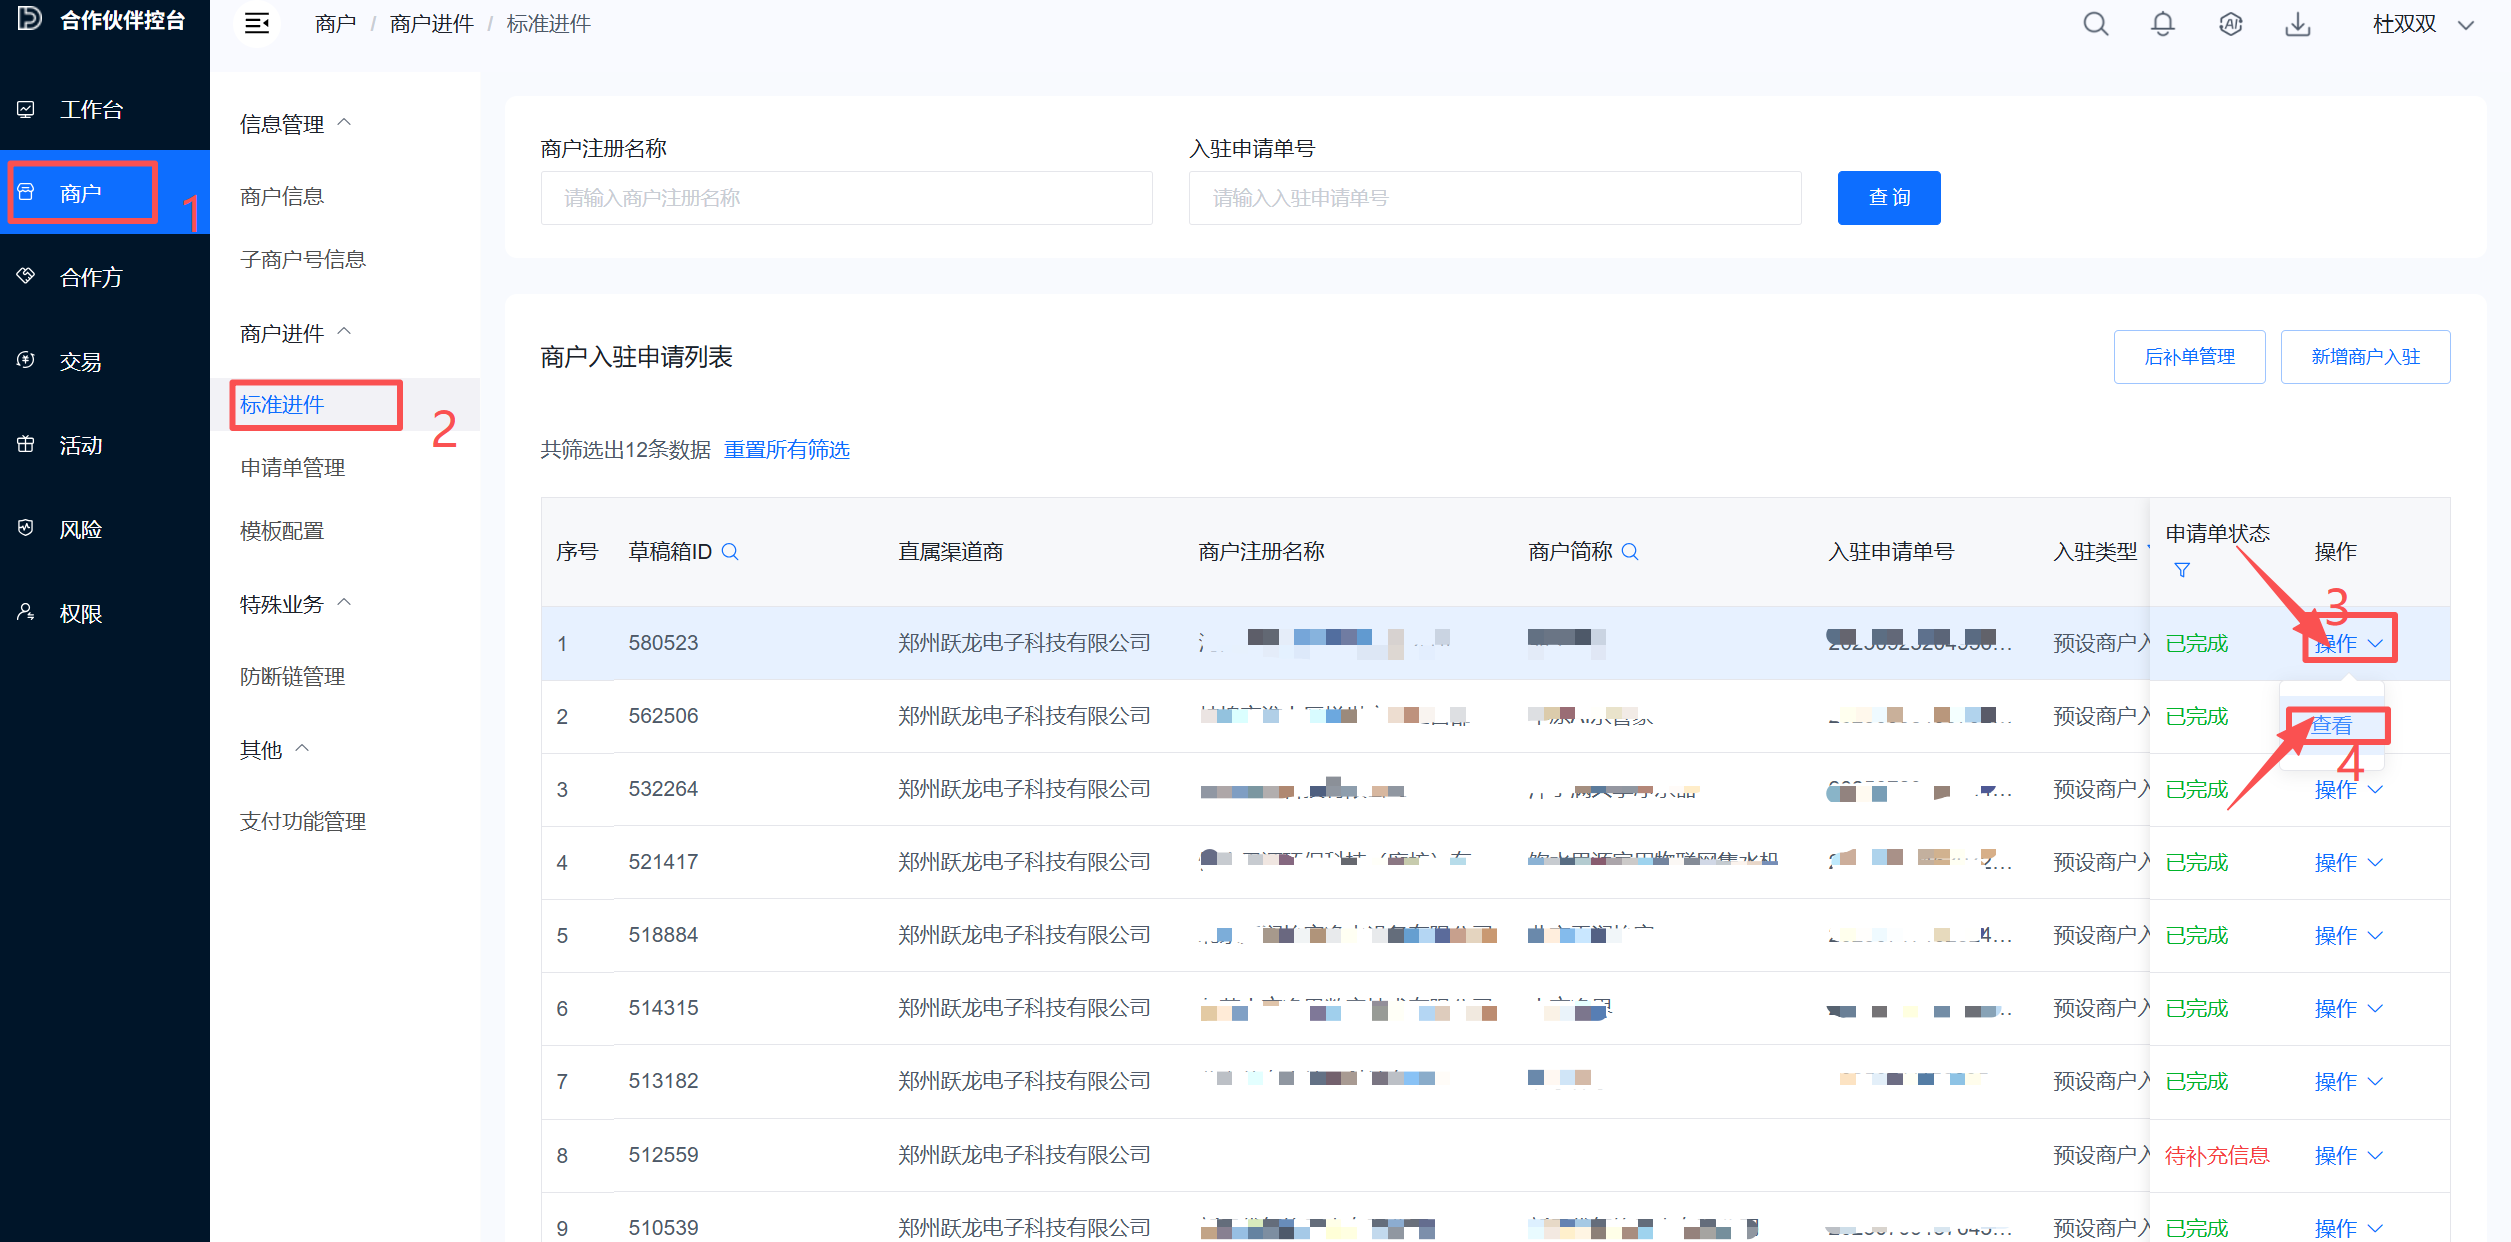2511x1242 pixels.
Task: Click the 入驻类型 column header
Action: point(2095,551)
